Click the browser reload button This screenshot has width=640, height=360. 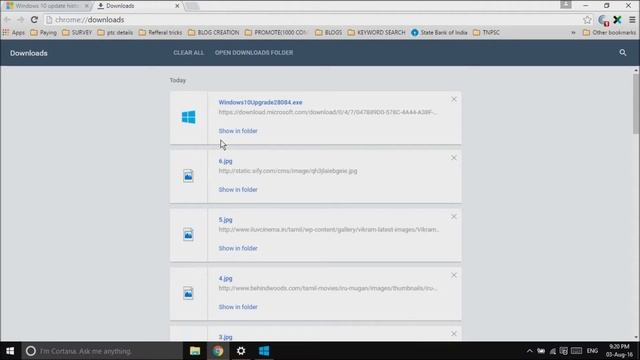pos(34,20)
